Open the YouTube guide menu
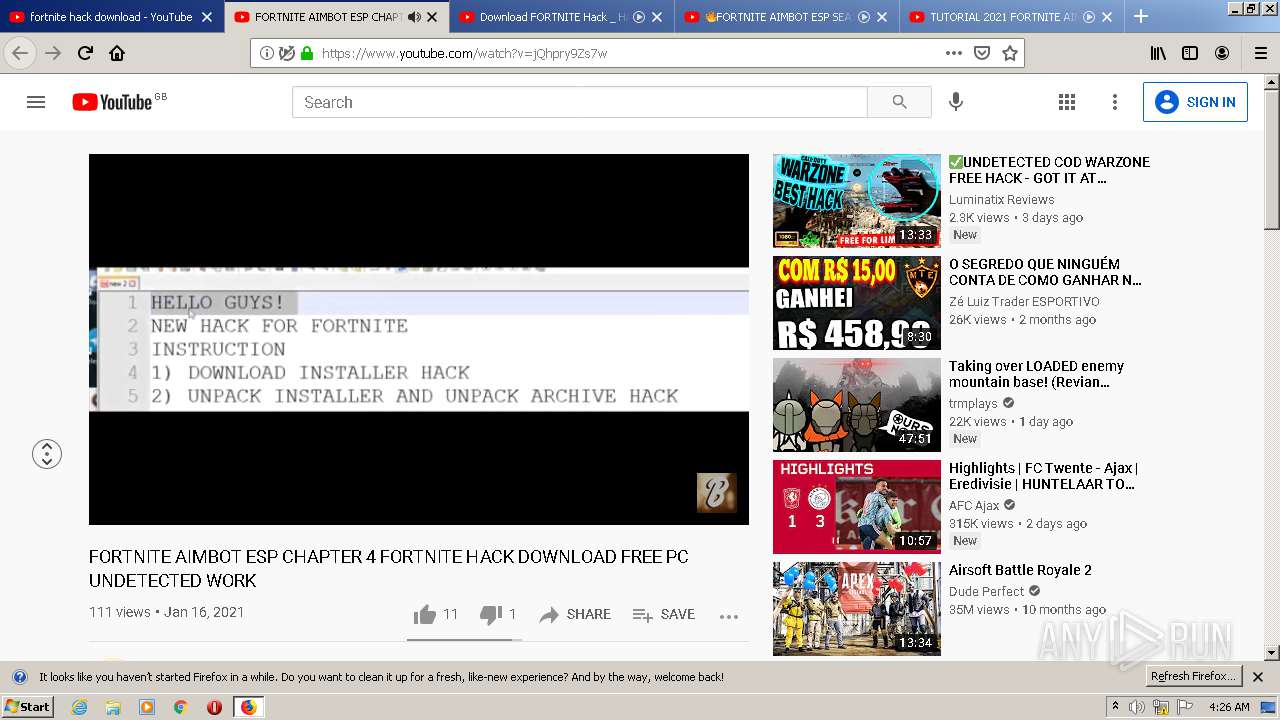The height and width of the screenshot is (720, 1280). point(36,102)
